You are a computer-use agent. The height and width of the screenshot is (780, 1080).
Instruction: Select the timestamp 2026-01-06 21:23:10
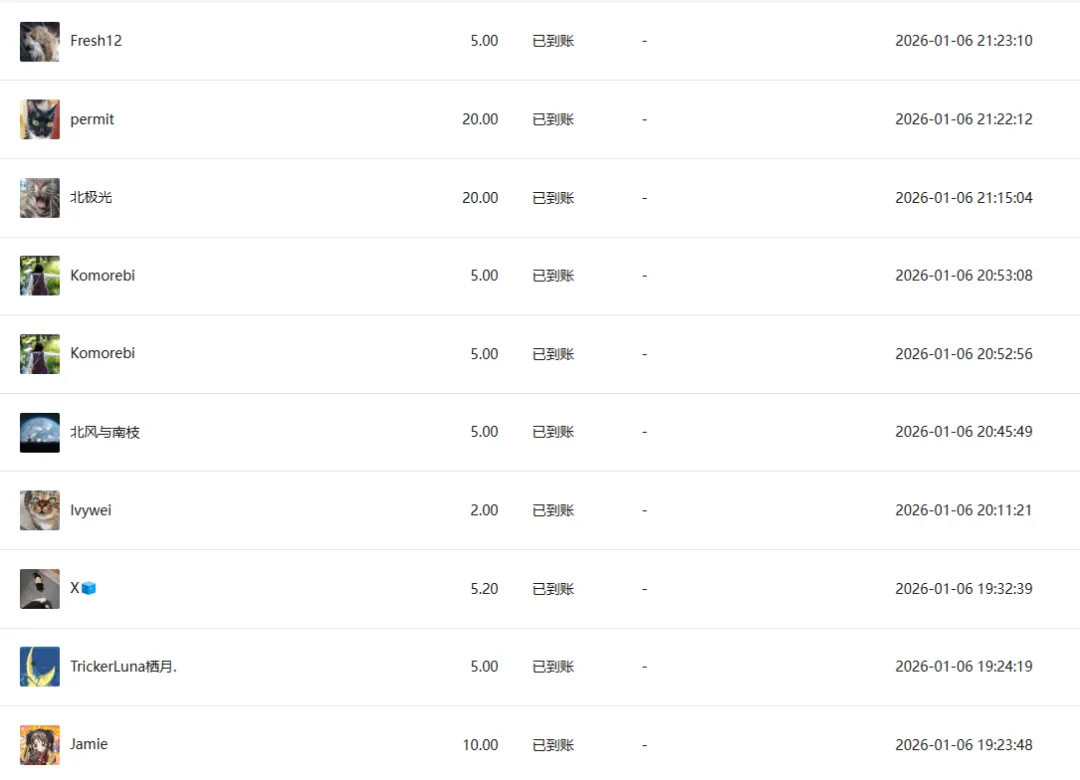(964, 41)
